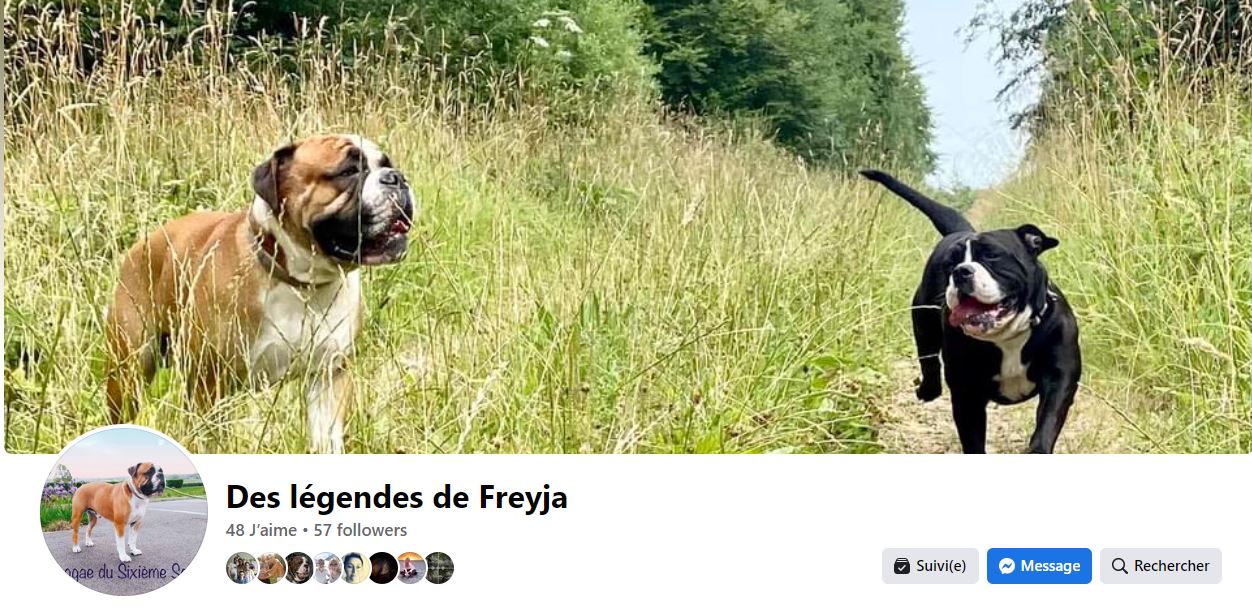Screen dimensions: 1252x615
Task: Open follower avatar with sunset beach photo
Action: pyautogui.click(x=411, y=568)
